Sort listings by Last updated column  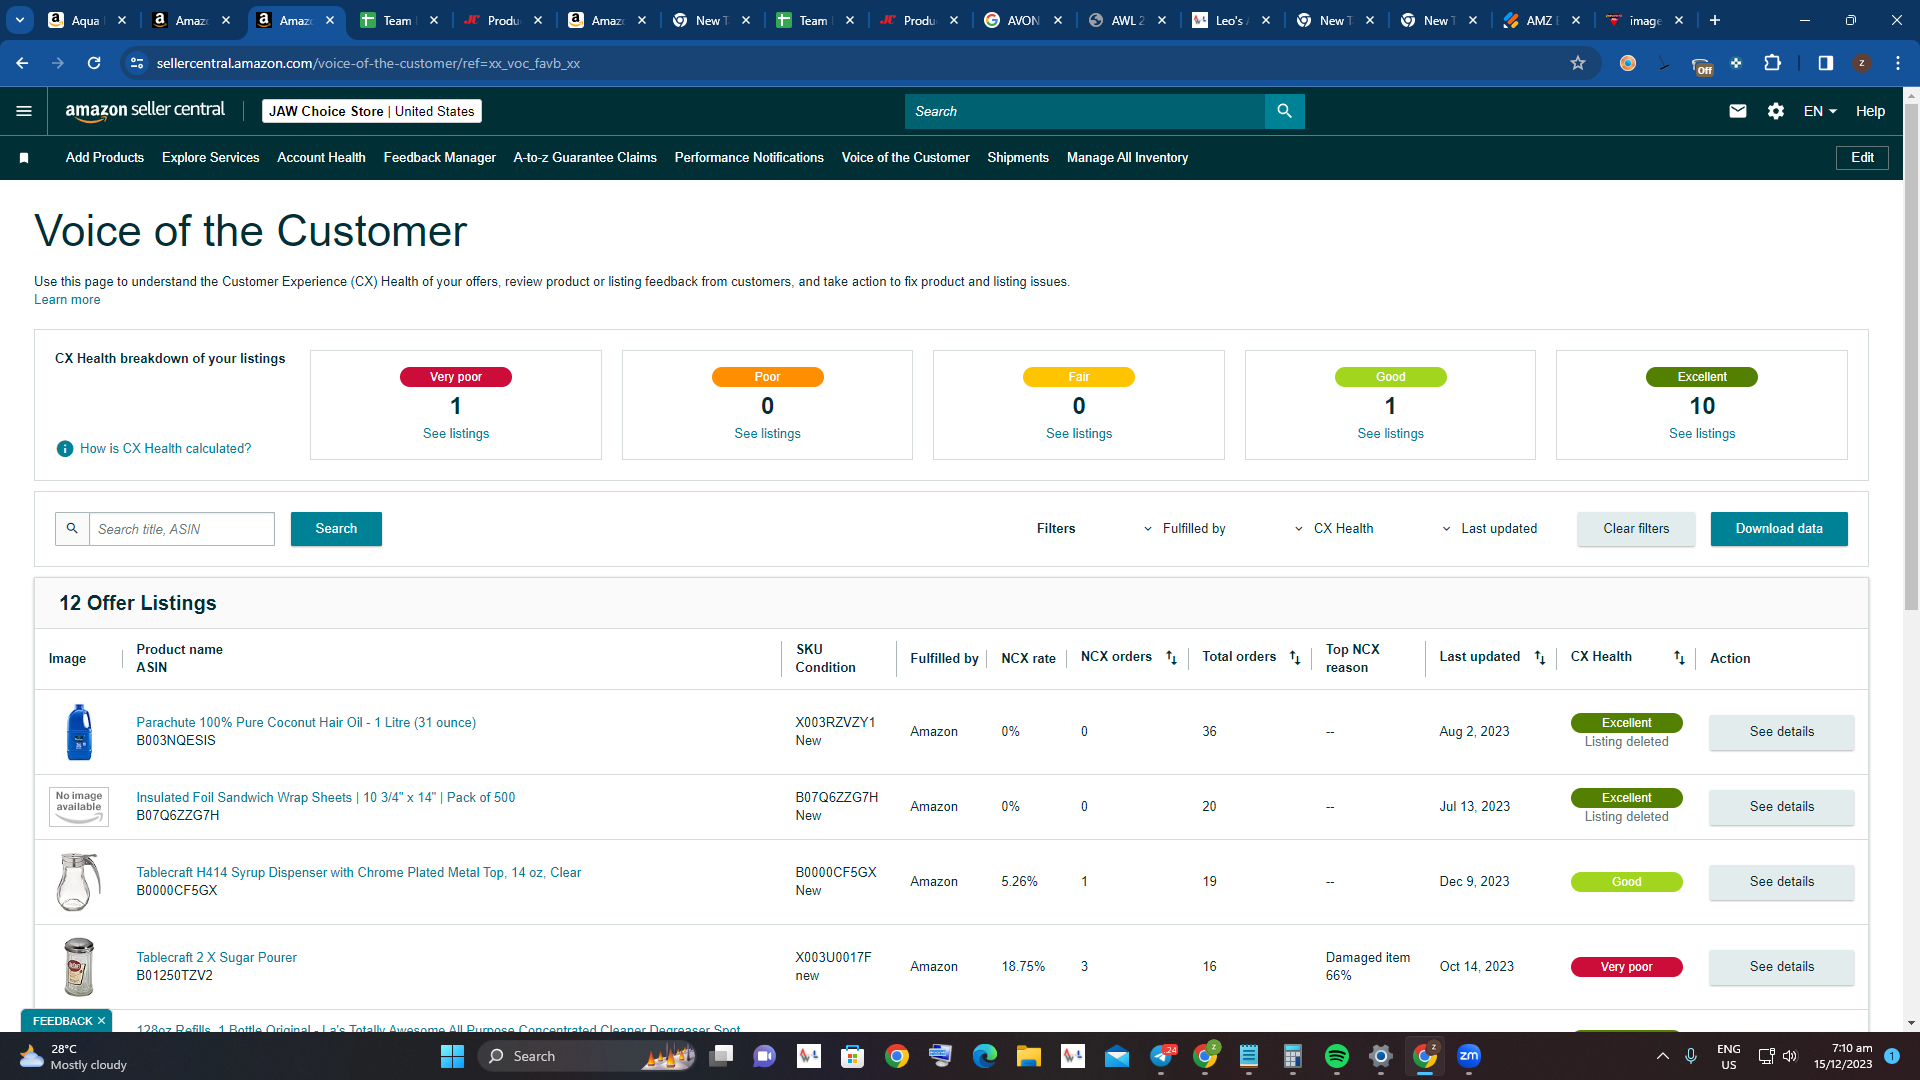click(x=1540, y=658)
